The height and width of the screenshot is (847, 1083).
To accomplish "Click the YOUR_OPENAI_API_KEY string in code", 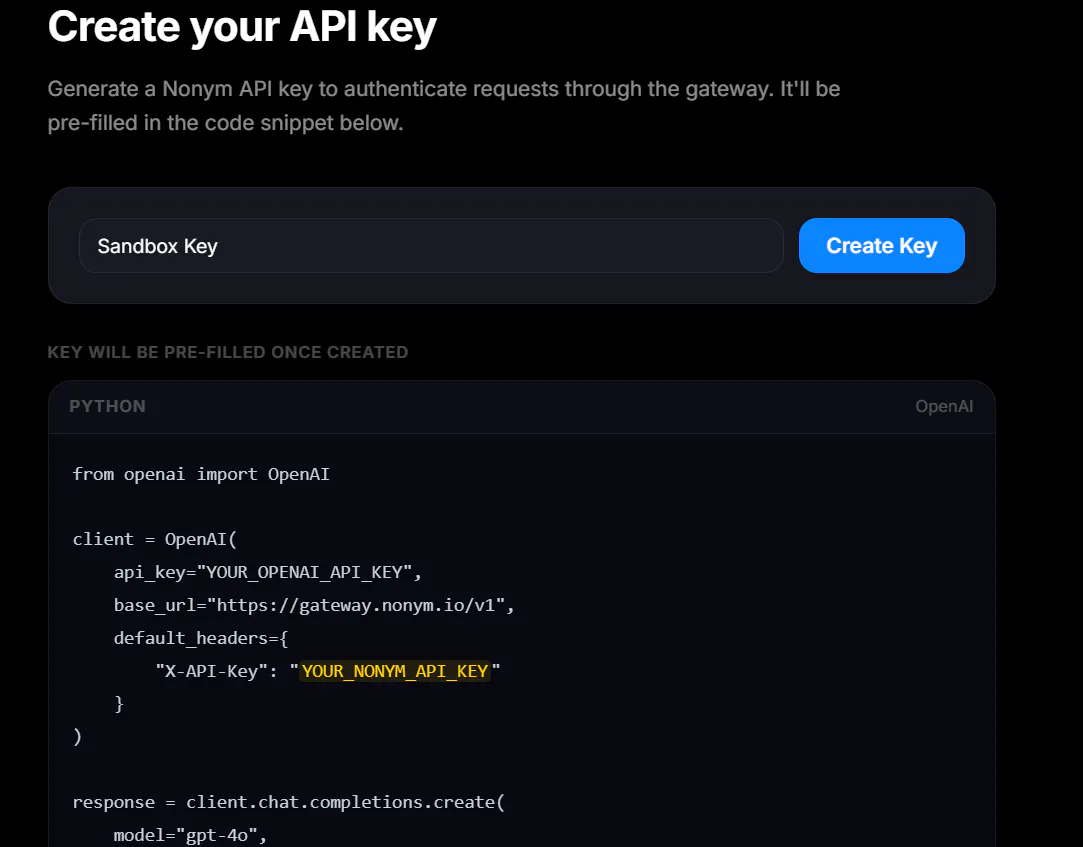I will click(304, 572).
